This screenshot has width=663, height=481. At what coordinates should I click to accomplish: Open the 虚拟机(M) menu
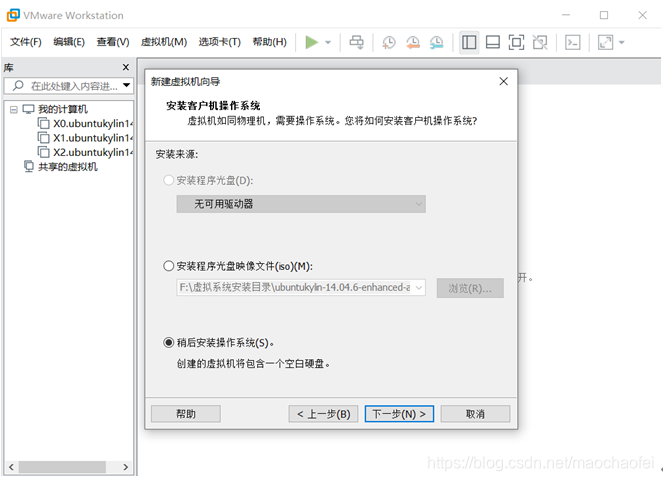[164, 42]
